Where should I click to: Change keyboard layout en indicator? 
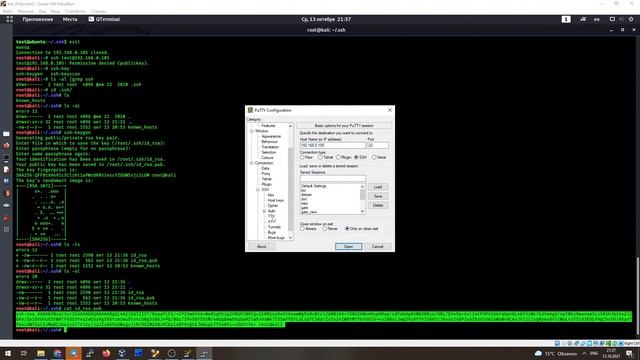pos(597,19)
